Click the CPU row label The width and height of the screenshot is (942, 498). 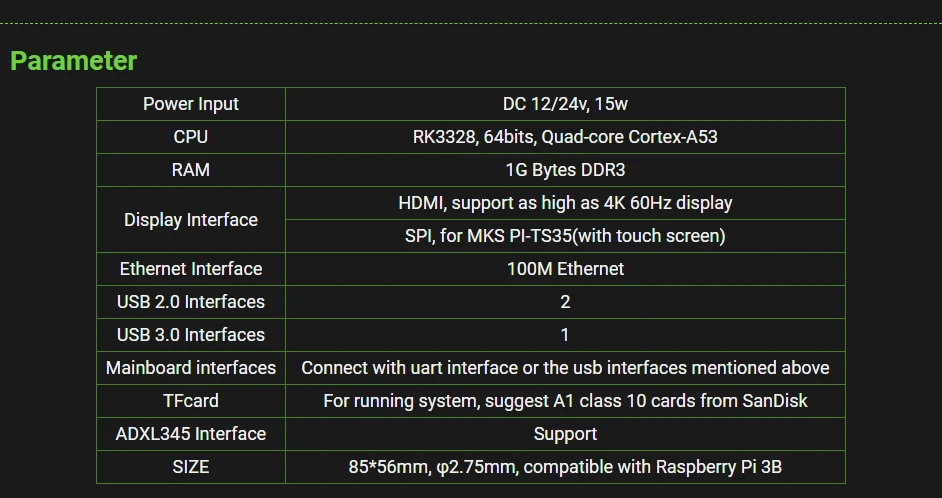pos(191,137)
